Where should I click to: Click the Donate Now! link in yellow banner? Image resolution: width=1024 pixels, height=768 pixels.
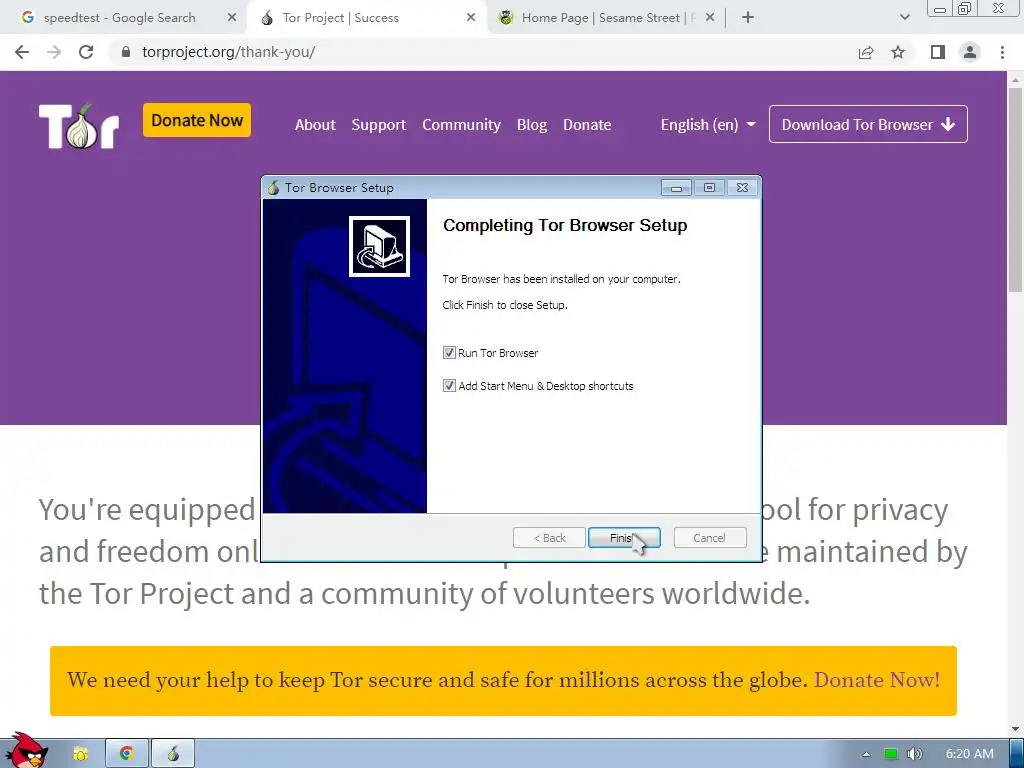pyautogui.click(x=876, y=680)
